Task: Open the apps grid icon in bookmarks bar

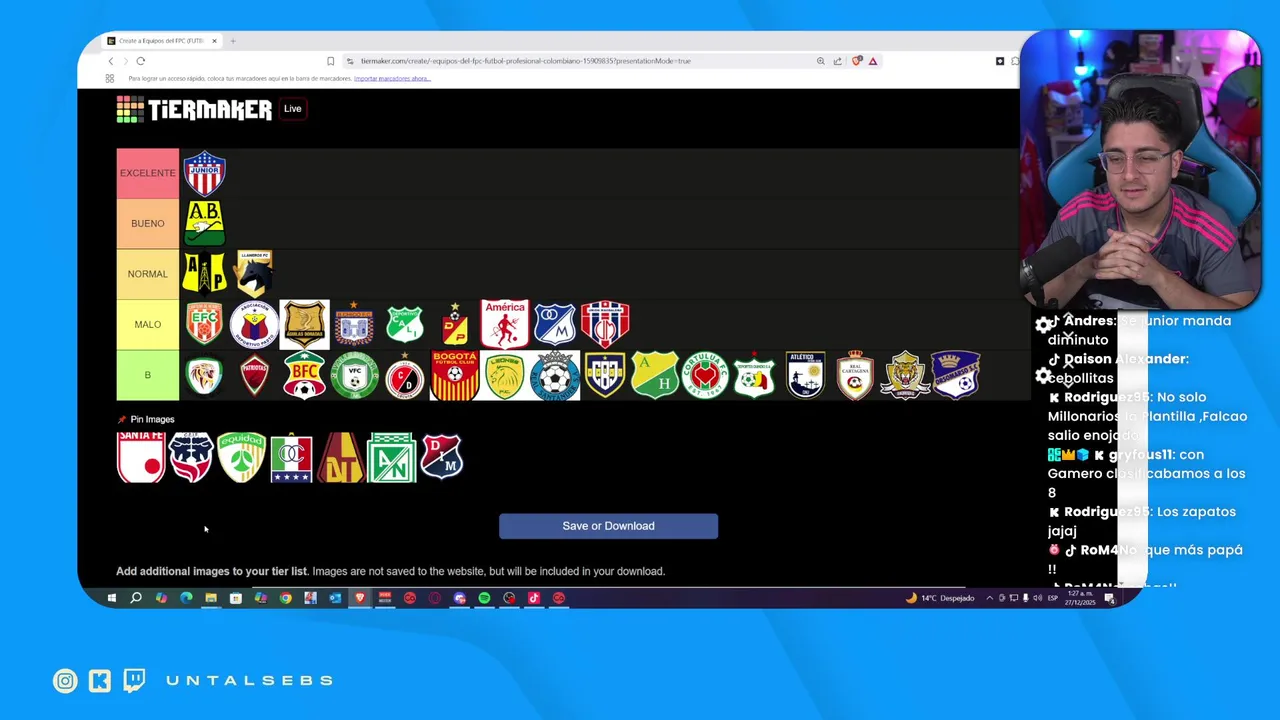Action: (110, 78)
